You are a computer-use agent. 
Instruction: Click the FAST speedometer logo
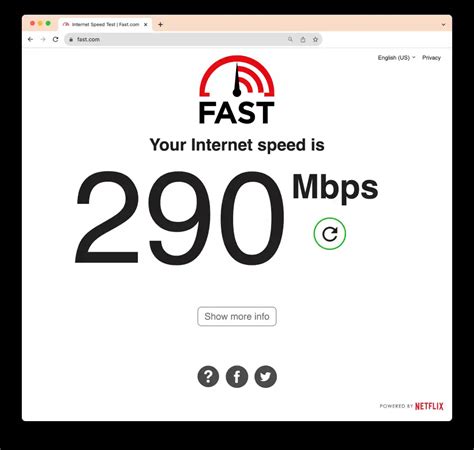[x=237, y=90]
